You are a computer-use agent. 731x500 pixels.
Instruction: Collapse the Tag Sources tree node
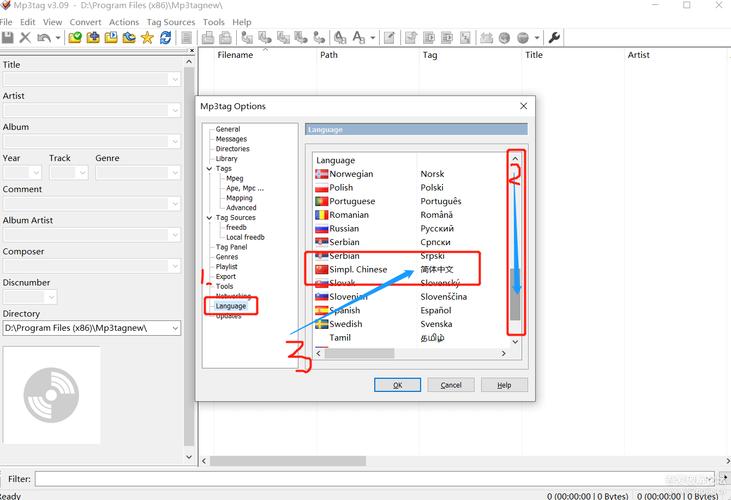209,218
